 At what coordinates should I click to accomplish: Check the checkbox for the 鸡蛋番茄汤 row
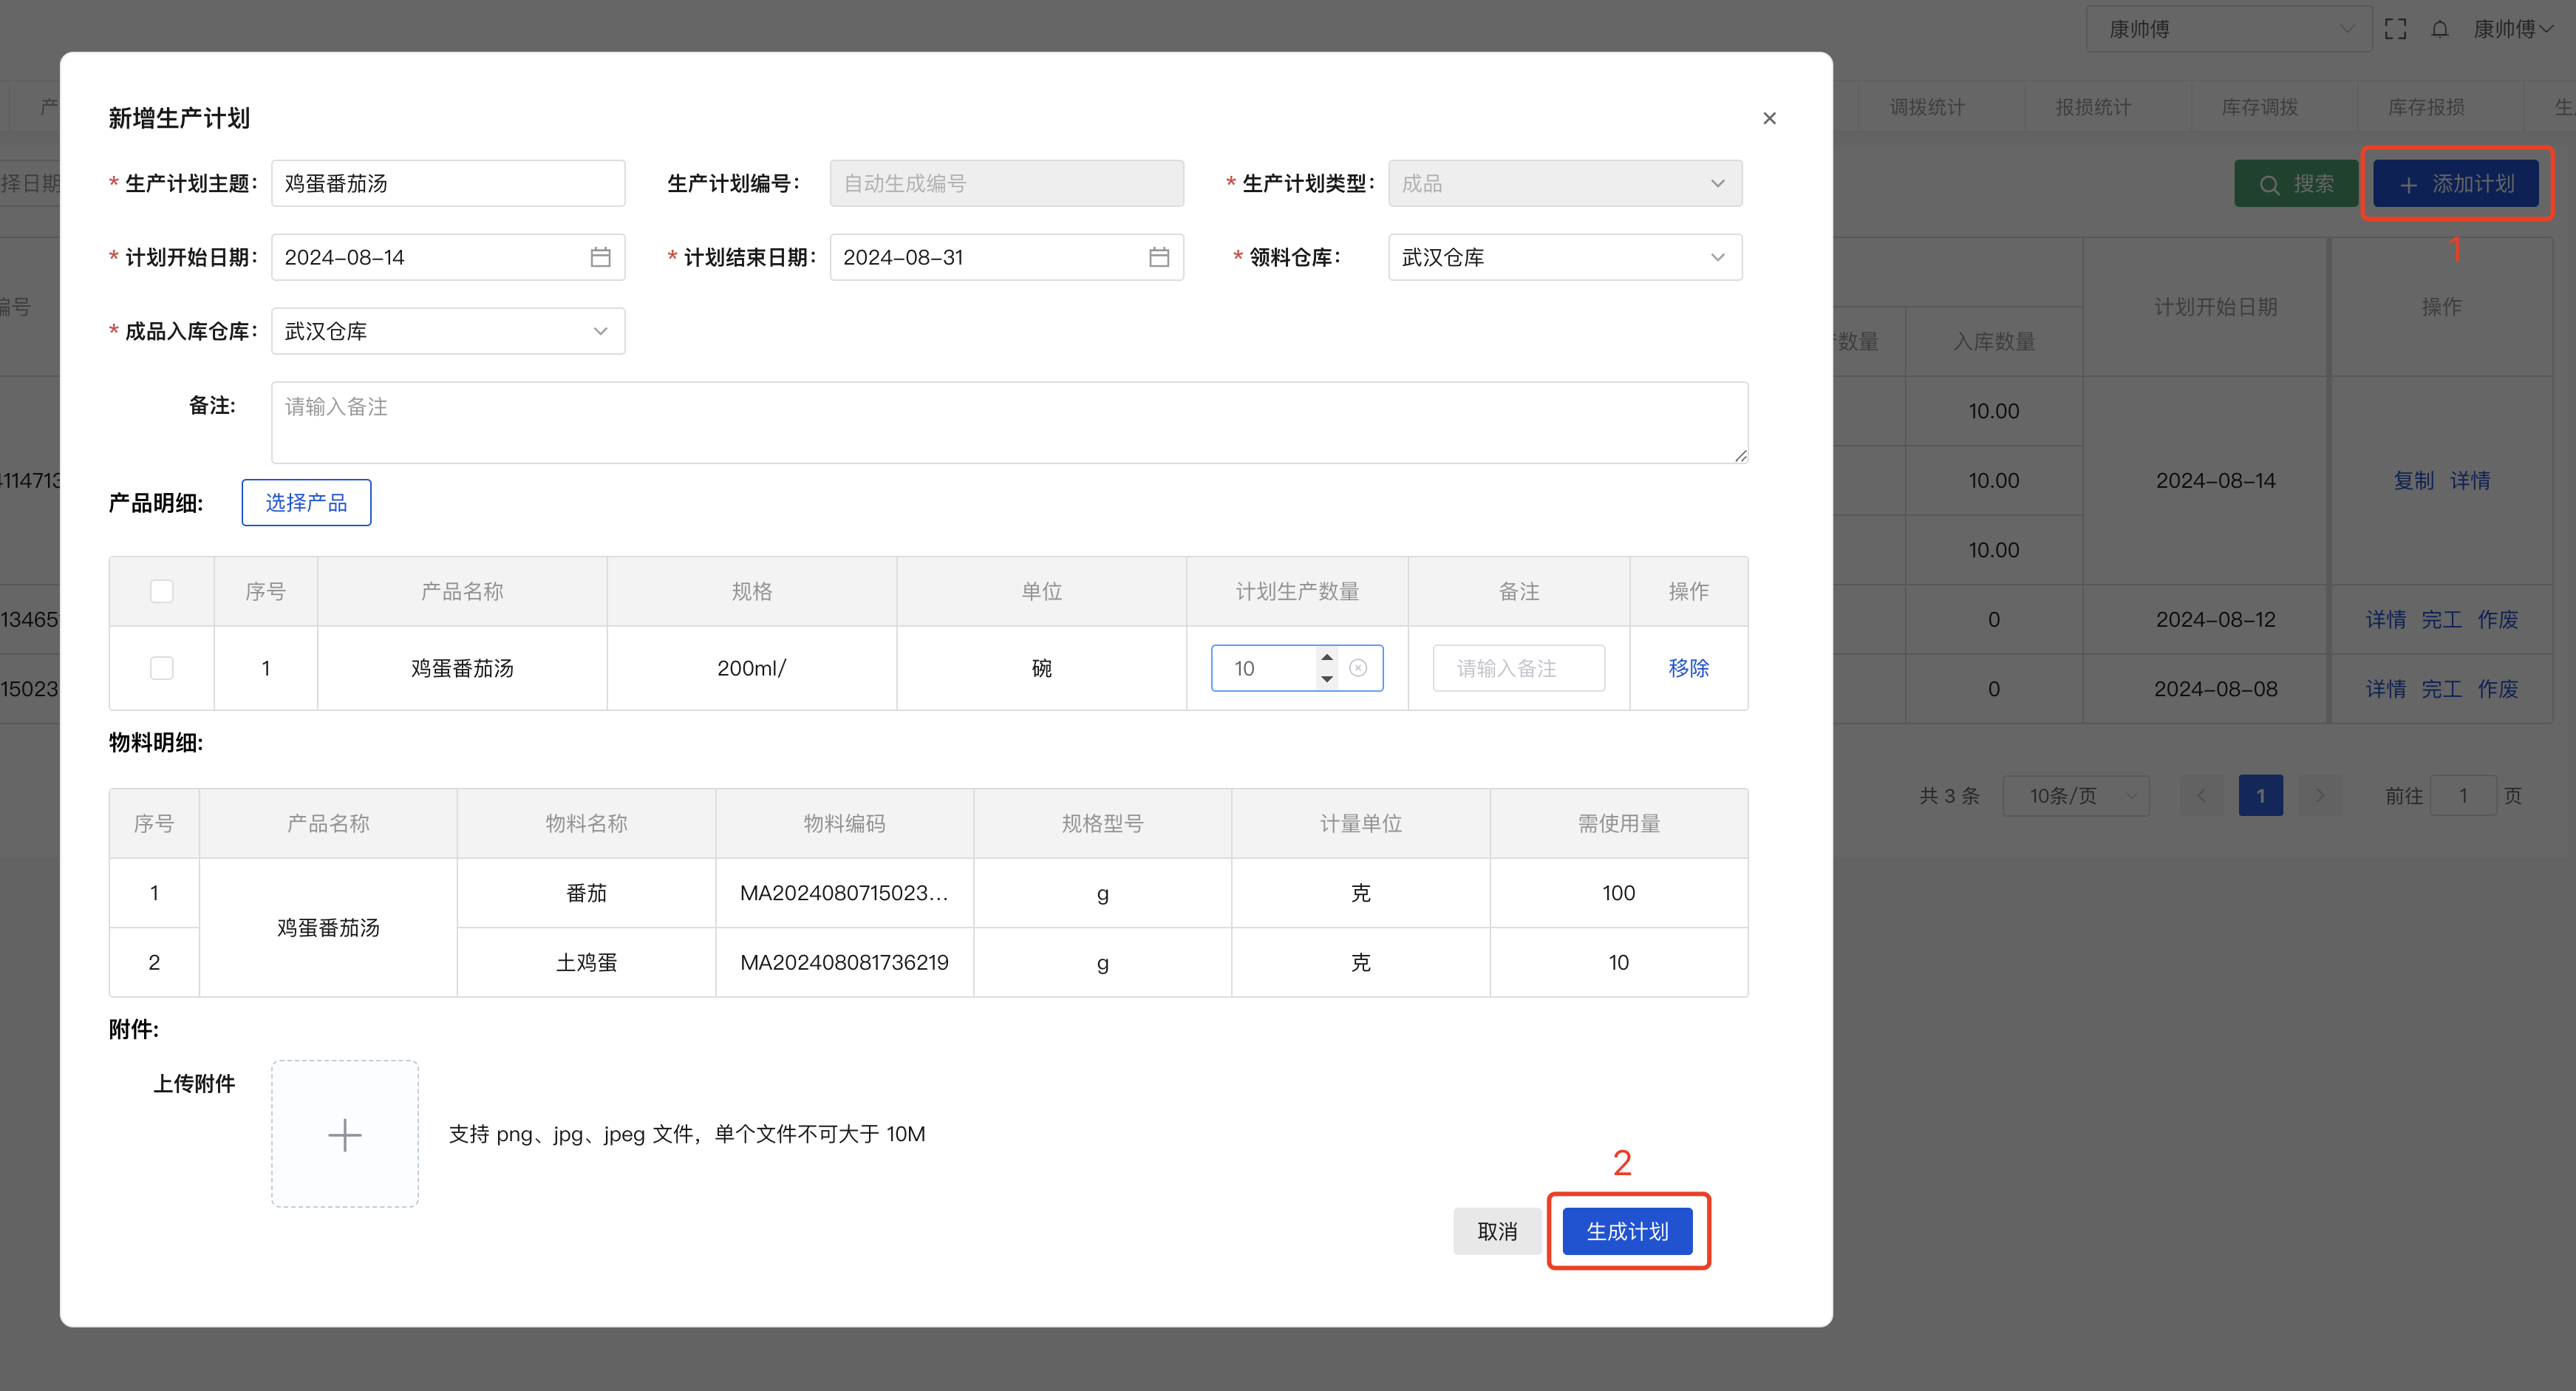[x=161, y=668]
